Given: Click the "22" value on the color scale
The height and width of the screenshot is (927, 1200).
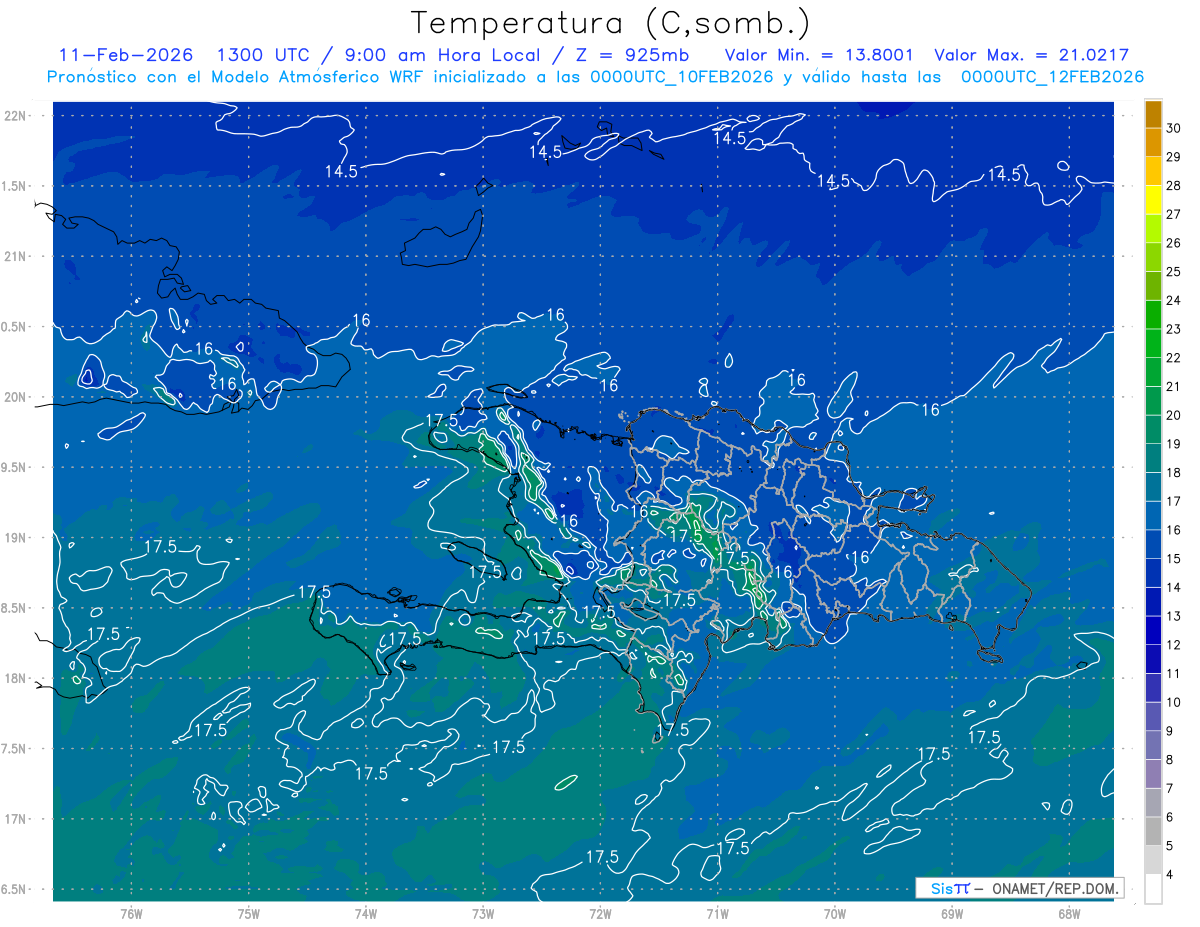Looking at the screenshot, I should click(x=1174, y=358).
